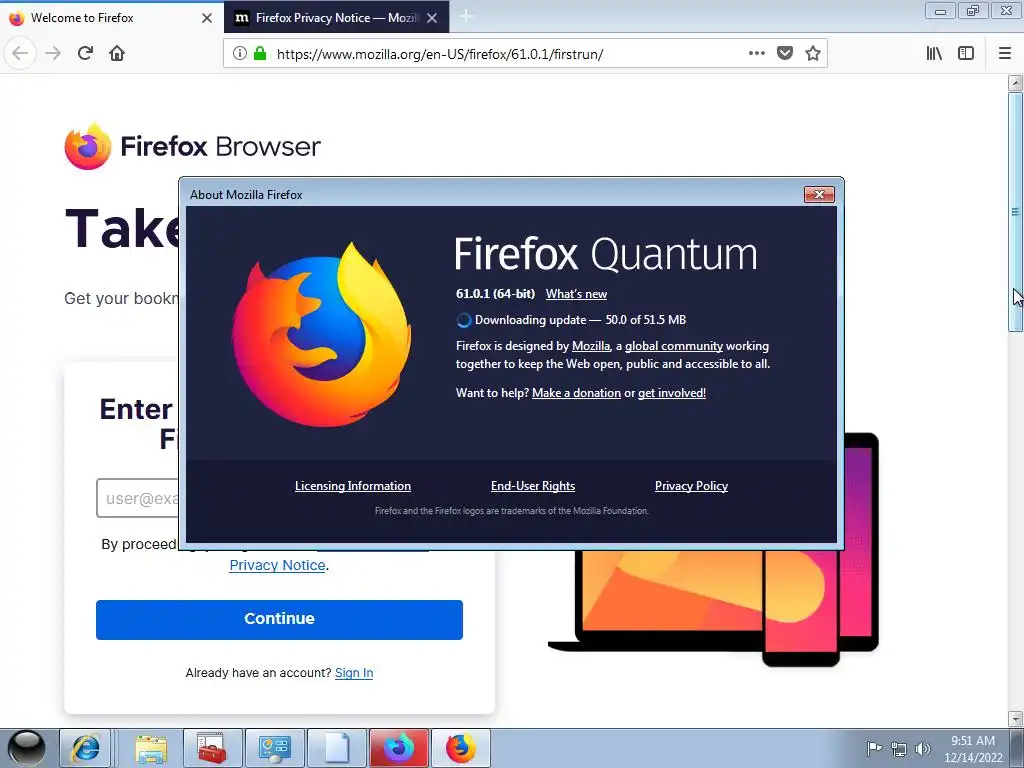Go forward using the forward arrow
Screen dimensions: 1024x768
point(53,54)
